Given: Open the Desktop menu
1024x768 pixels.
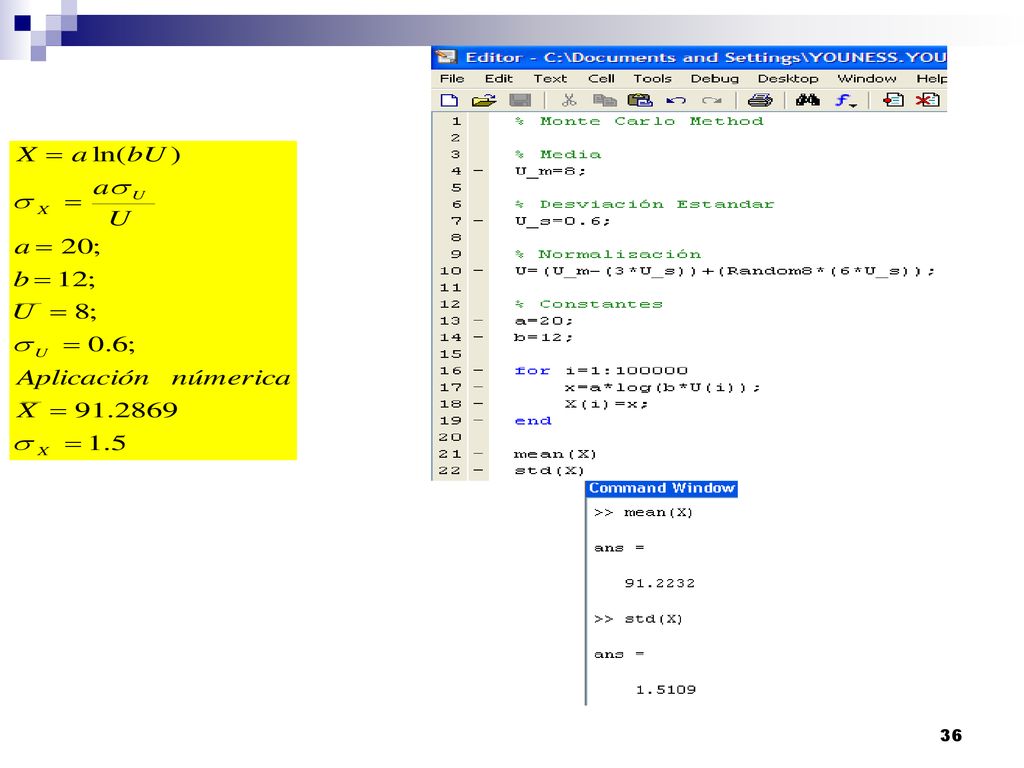Looking at the screenshot, I should (x=788, y=78).
